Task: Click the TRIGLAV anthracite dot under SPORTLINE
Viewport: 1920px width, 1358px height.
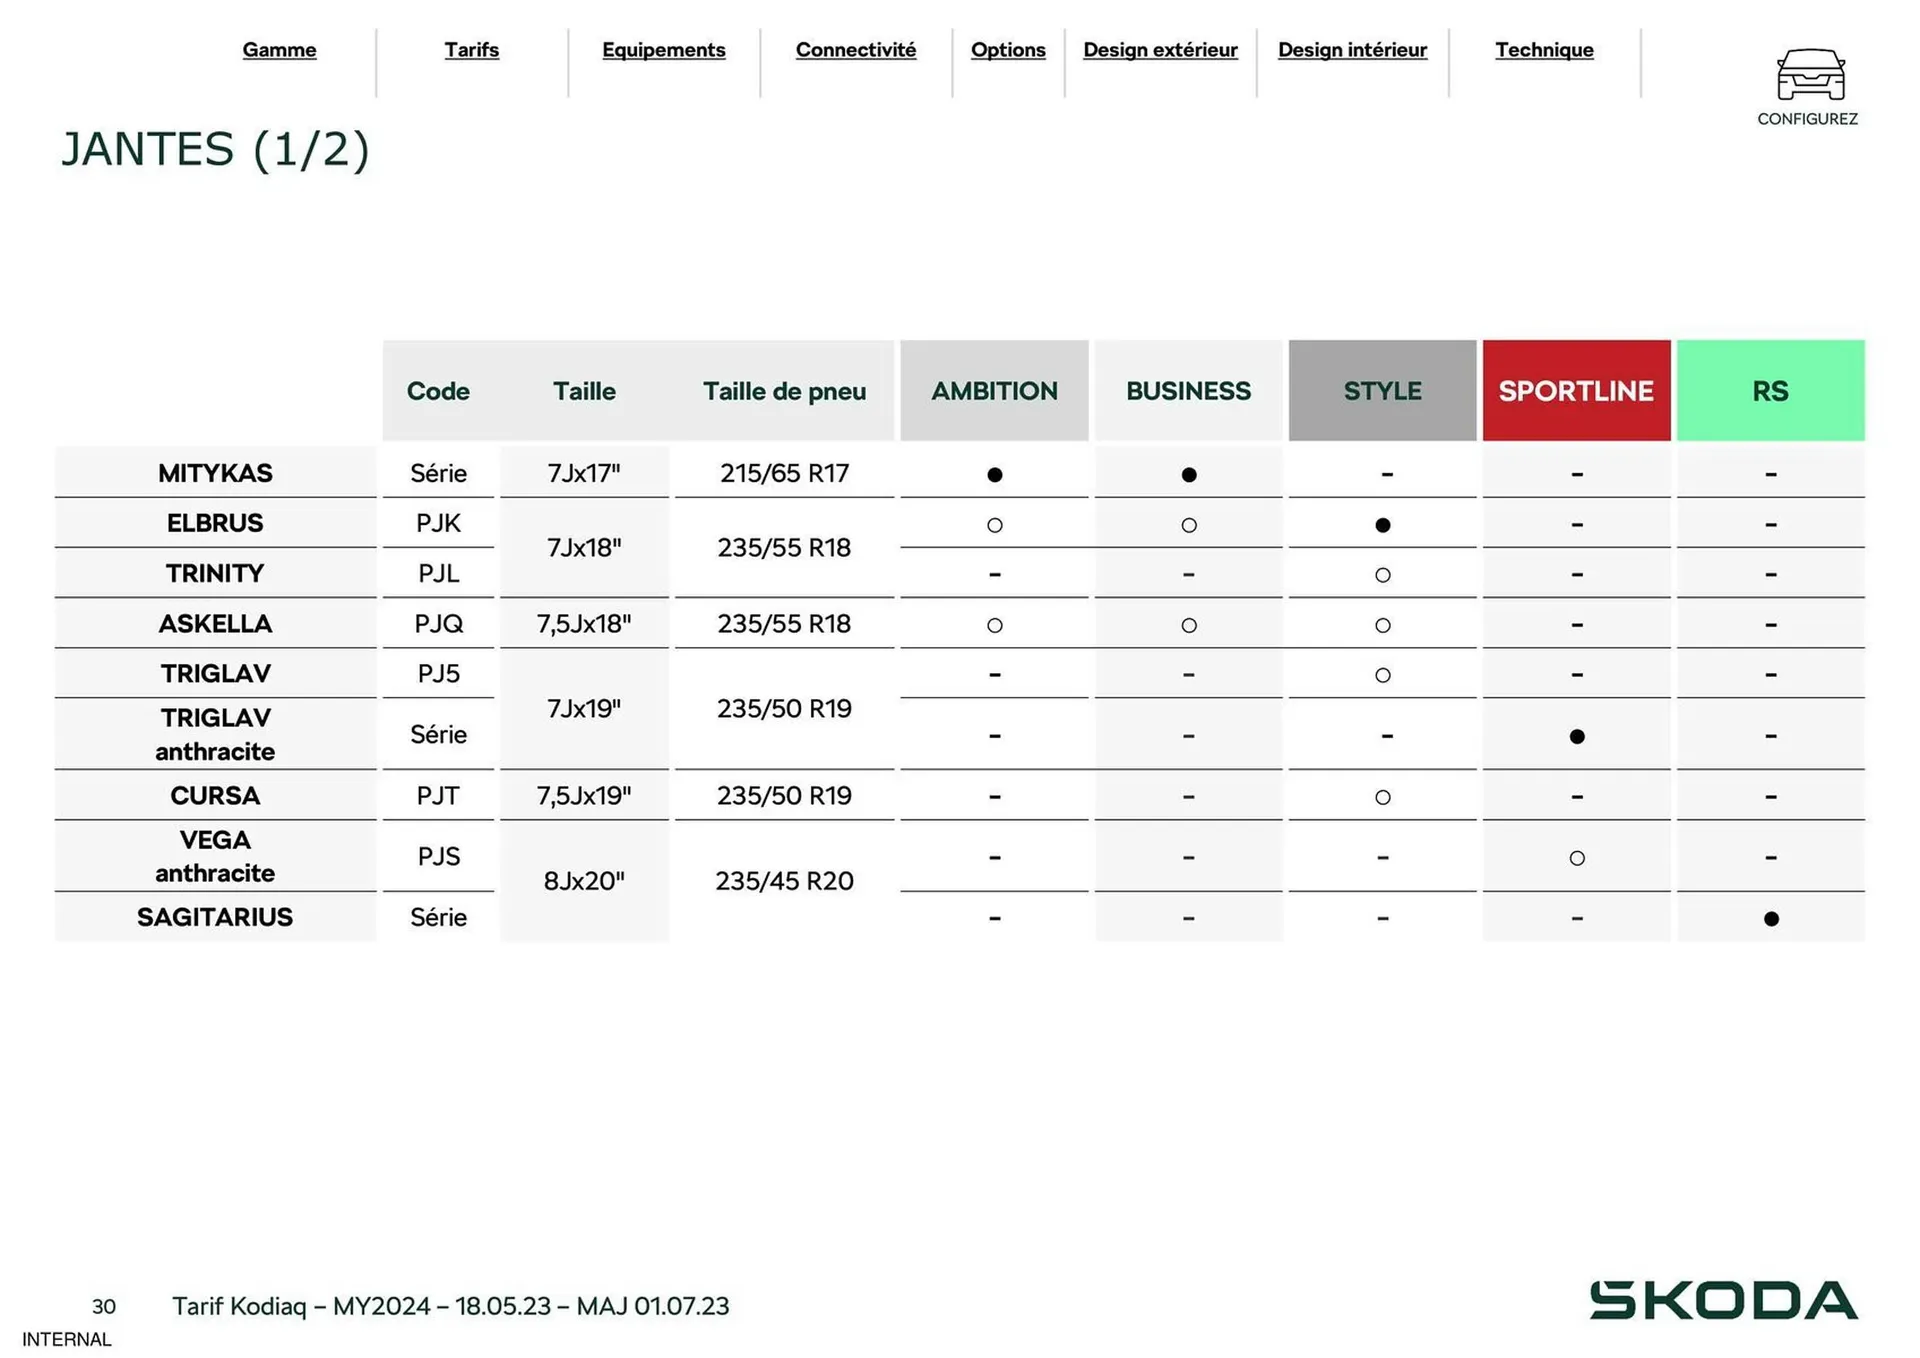Action: (1576, 736)
